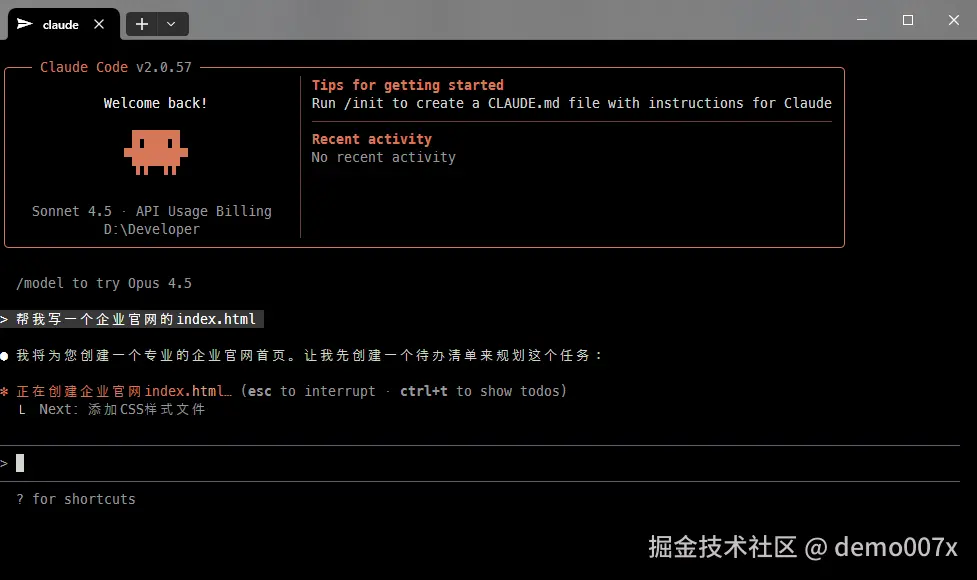Image resolution: width=977 pixels, height=580 pixels.
Task: Click the 'Run /init to create a CLAUDE.md' tip
Action: pyautogui.click(x=571, y=103)
